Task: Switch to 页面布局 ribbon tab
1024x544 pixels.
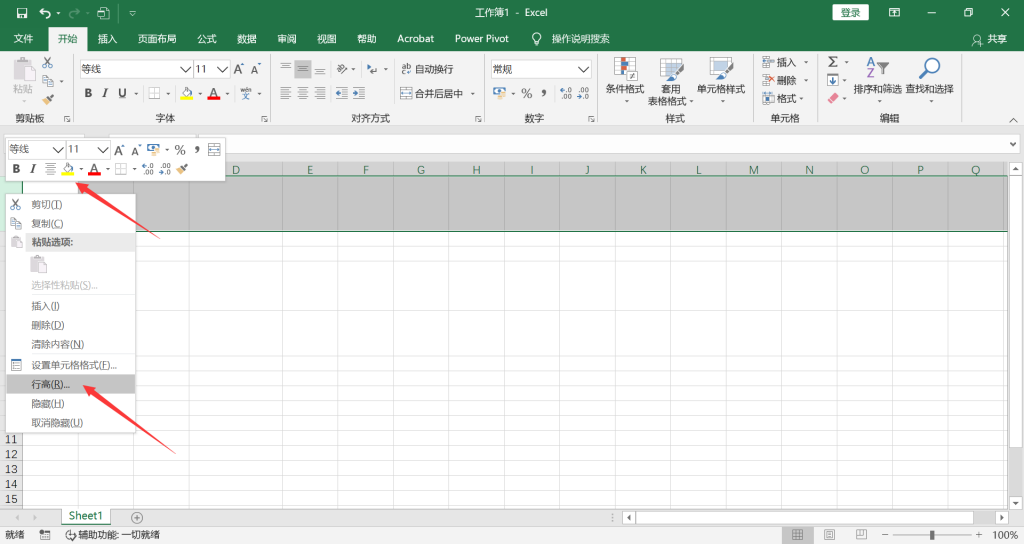Action: [157, 39]
